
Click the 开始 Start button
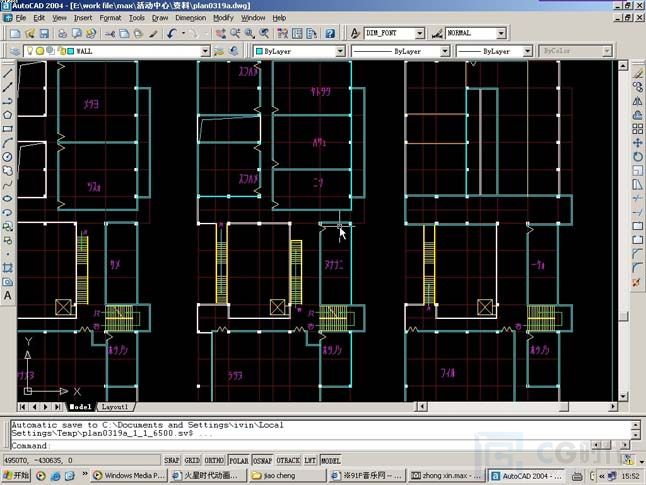tap(16, 476)
